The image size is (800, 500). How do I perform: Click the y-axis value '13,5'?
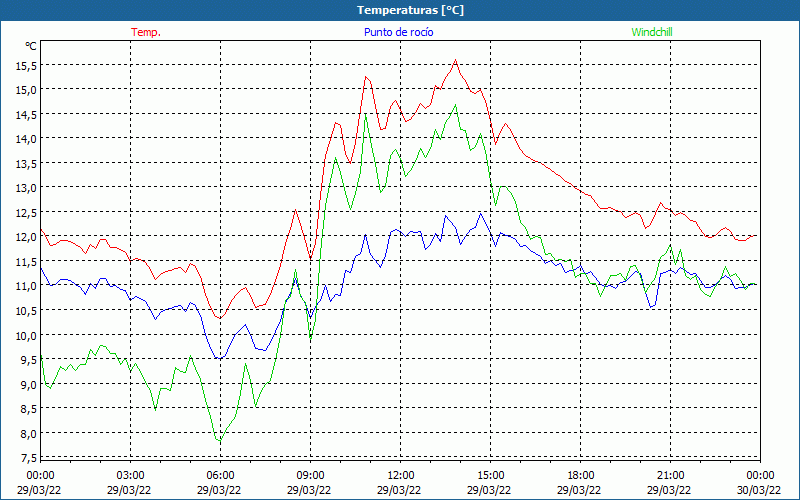pos(27,163)
